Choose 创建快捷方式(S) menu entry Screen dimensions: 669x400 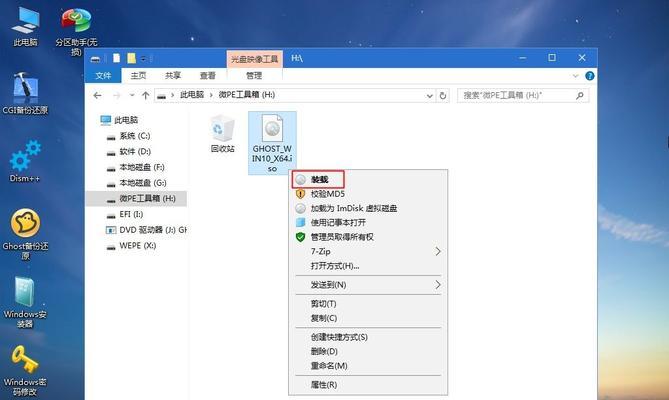click(368, 337)
